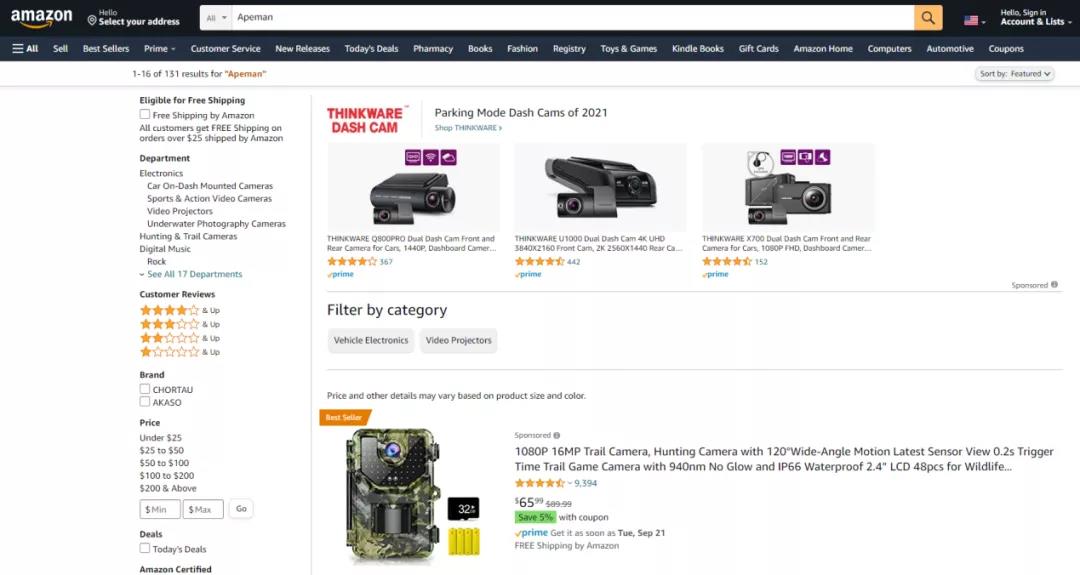Image resolution: width=1080 pixels, height=575 pixels.
Task: Go to Best Sellers in navigation bar
Action: tap(106, 48)
